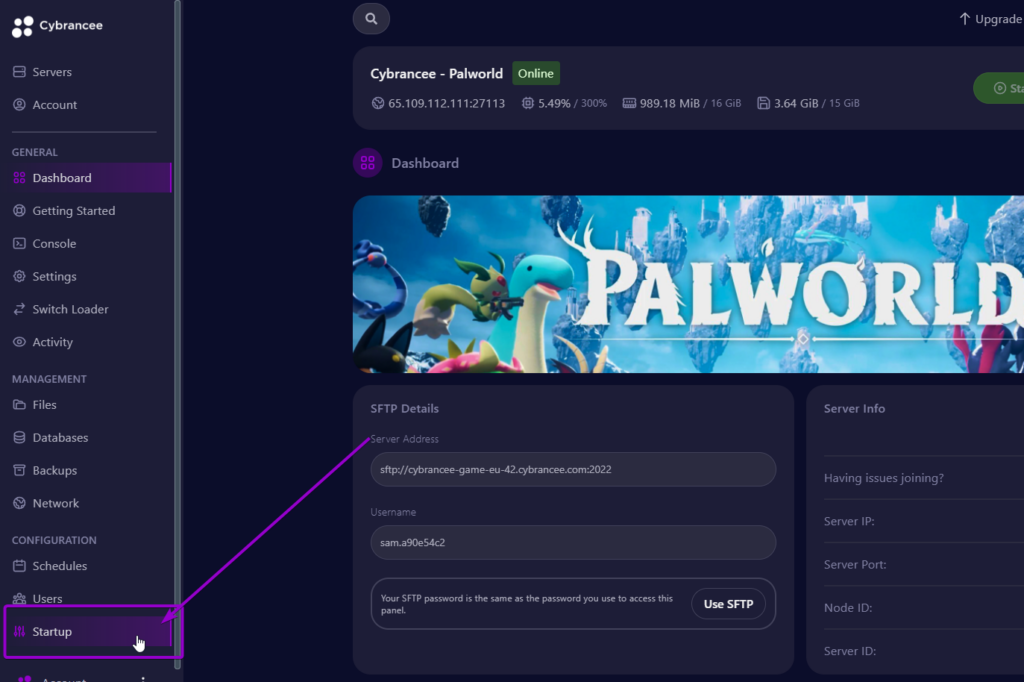Click the SFTP password note text

click(x=526, y=604)
